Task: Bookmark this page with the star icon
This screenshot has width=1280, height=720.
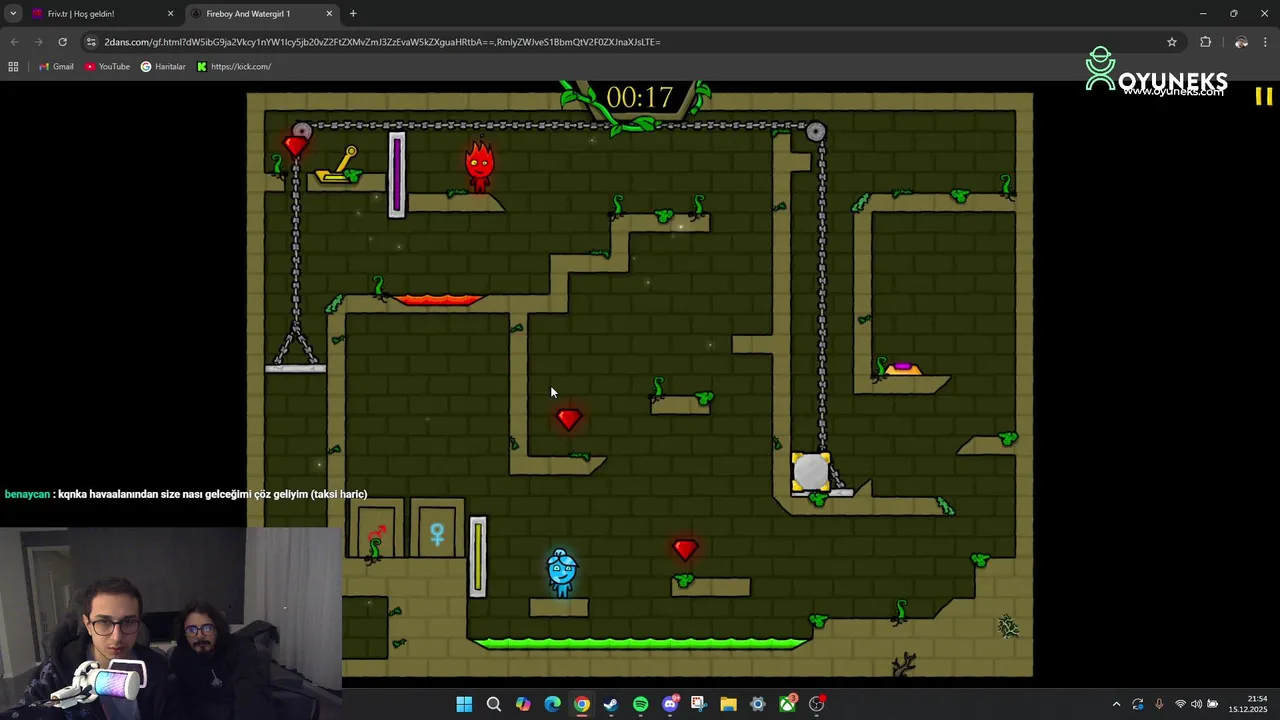Action: pyautogui.click(x=1172, y=42)
